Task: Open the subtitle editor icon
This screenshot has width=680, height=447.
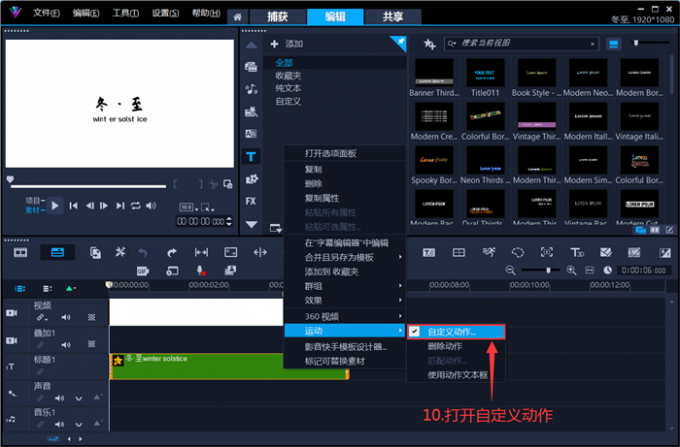Action: pos(428,252)
